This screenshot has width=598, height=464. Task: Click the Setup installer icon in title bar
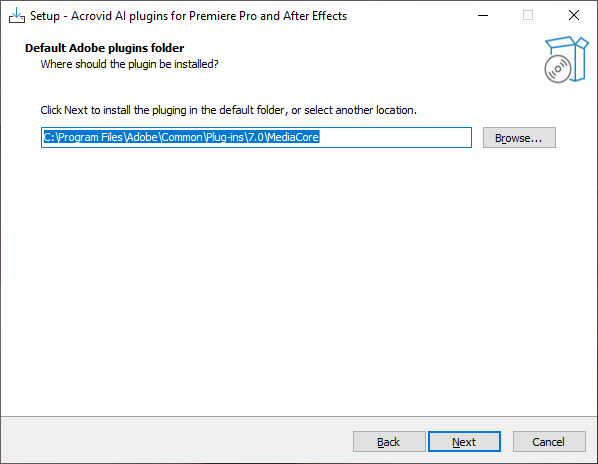pos(16,16)
